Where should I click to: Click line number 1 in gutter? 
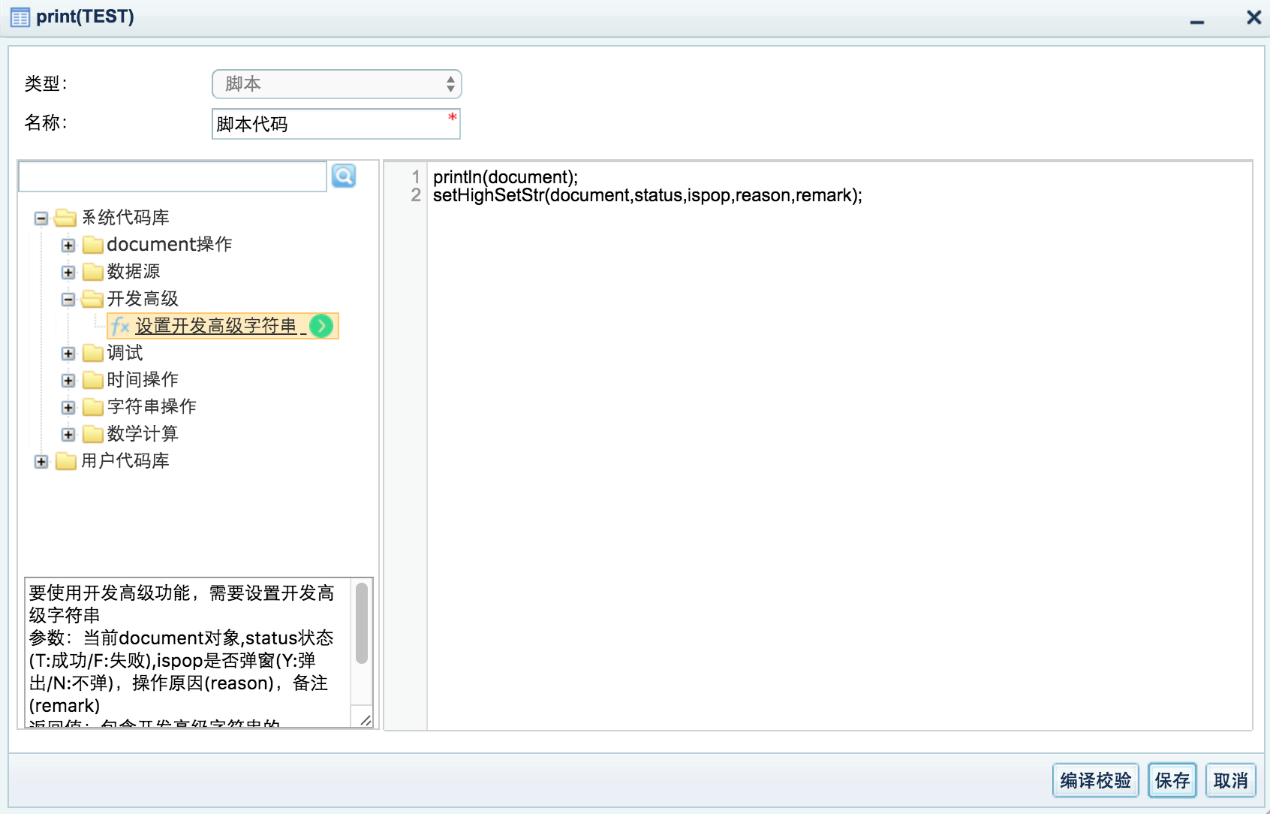[x=416, y=177]
